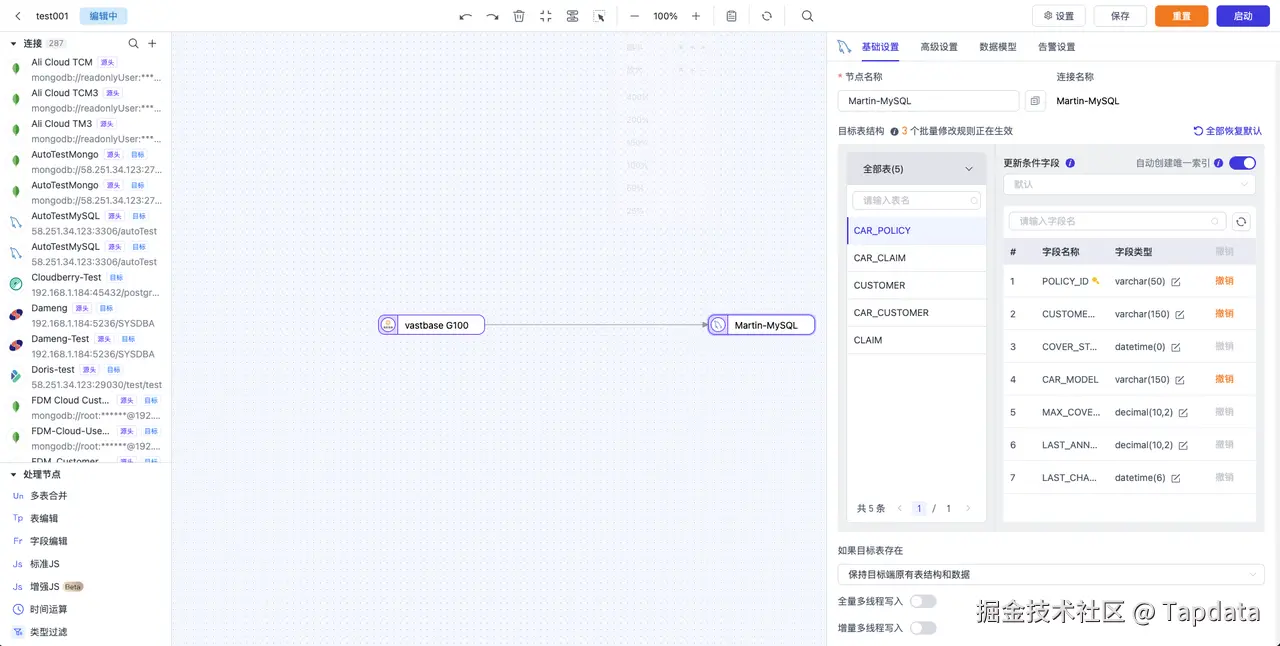Toggle 自动创建唯一索引 switch off

coord(1242,163)
